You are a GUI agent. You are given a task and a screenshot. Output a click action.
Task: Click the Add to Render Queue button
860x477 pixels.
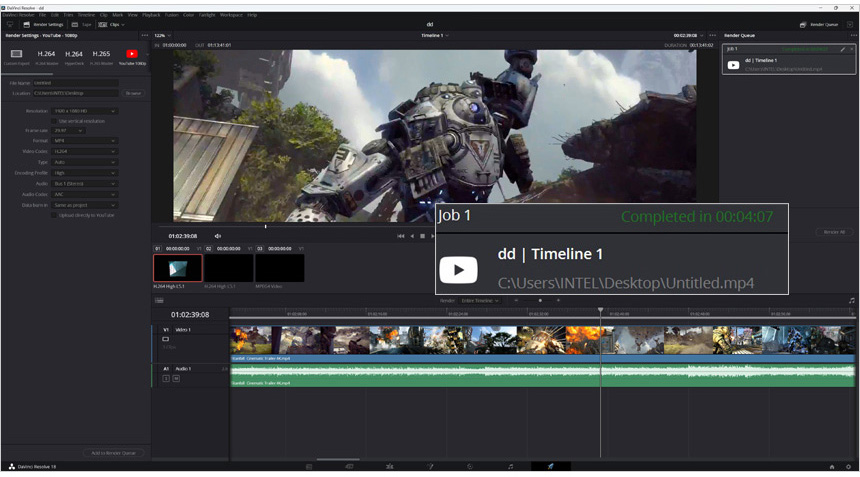(x=113, y=453)
